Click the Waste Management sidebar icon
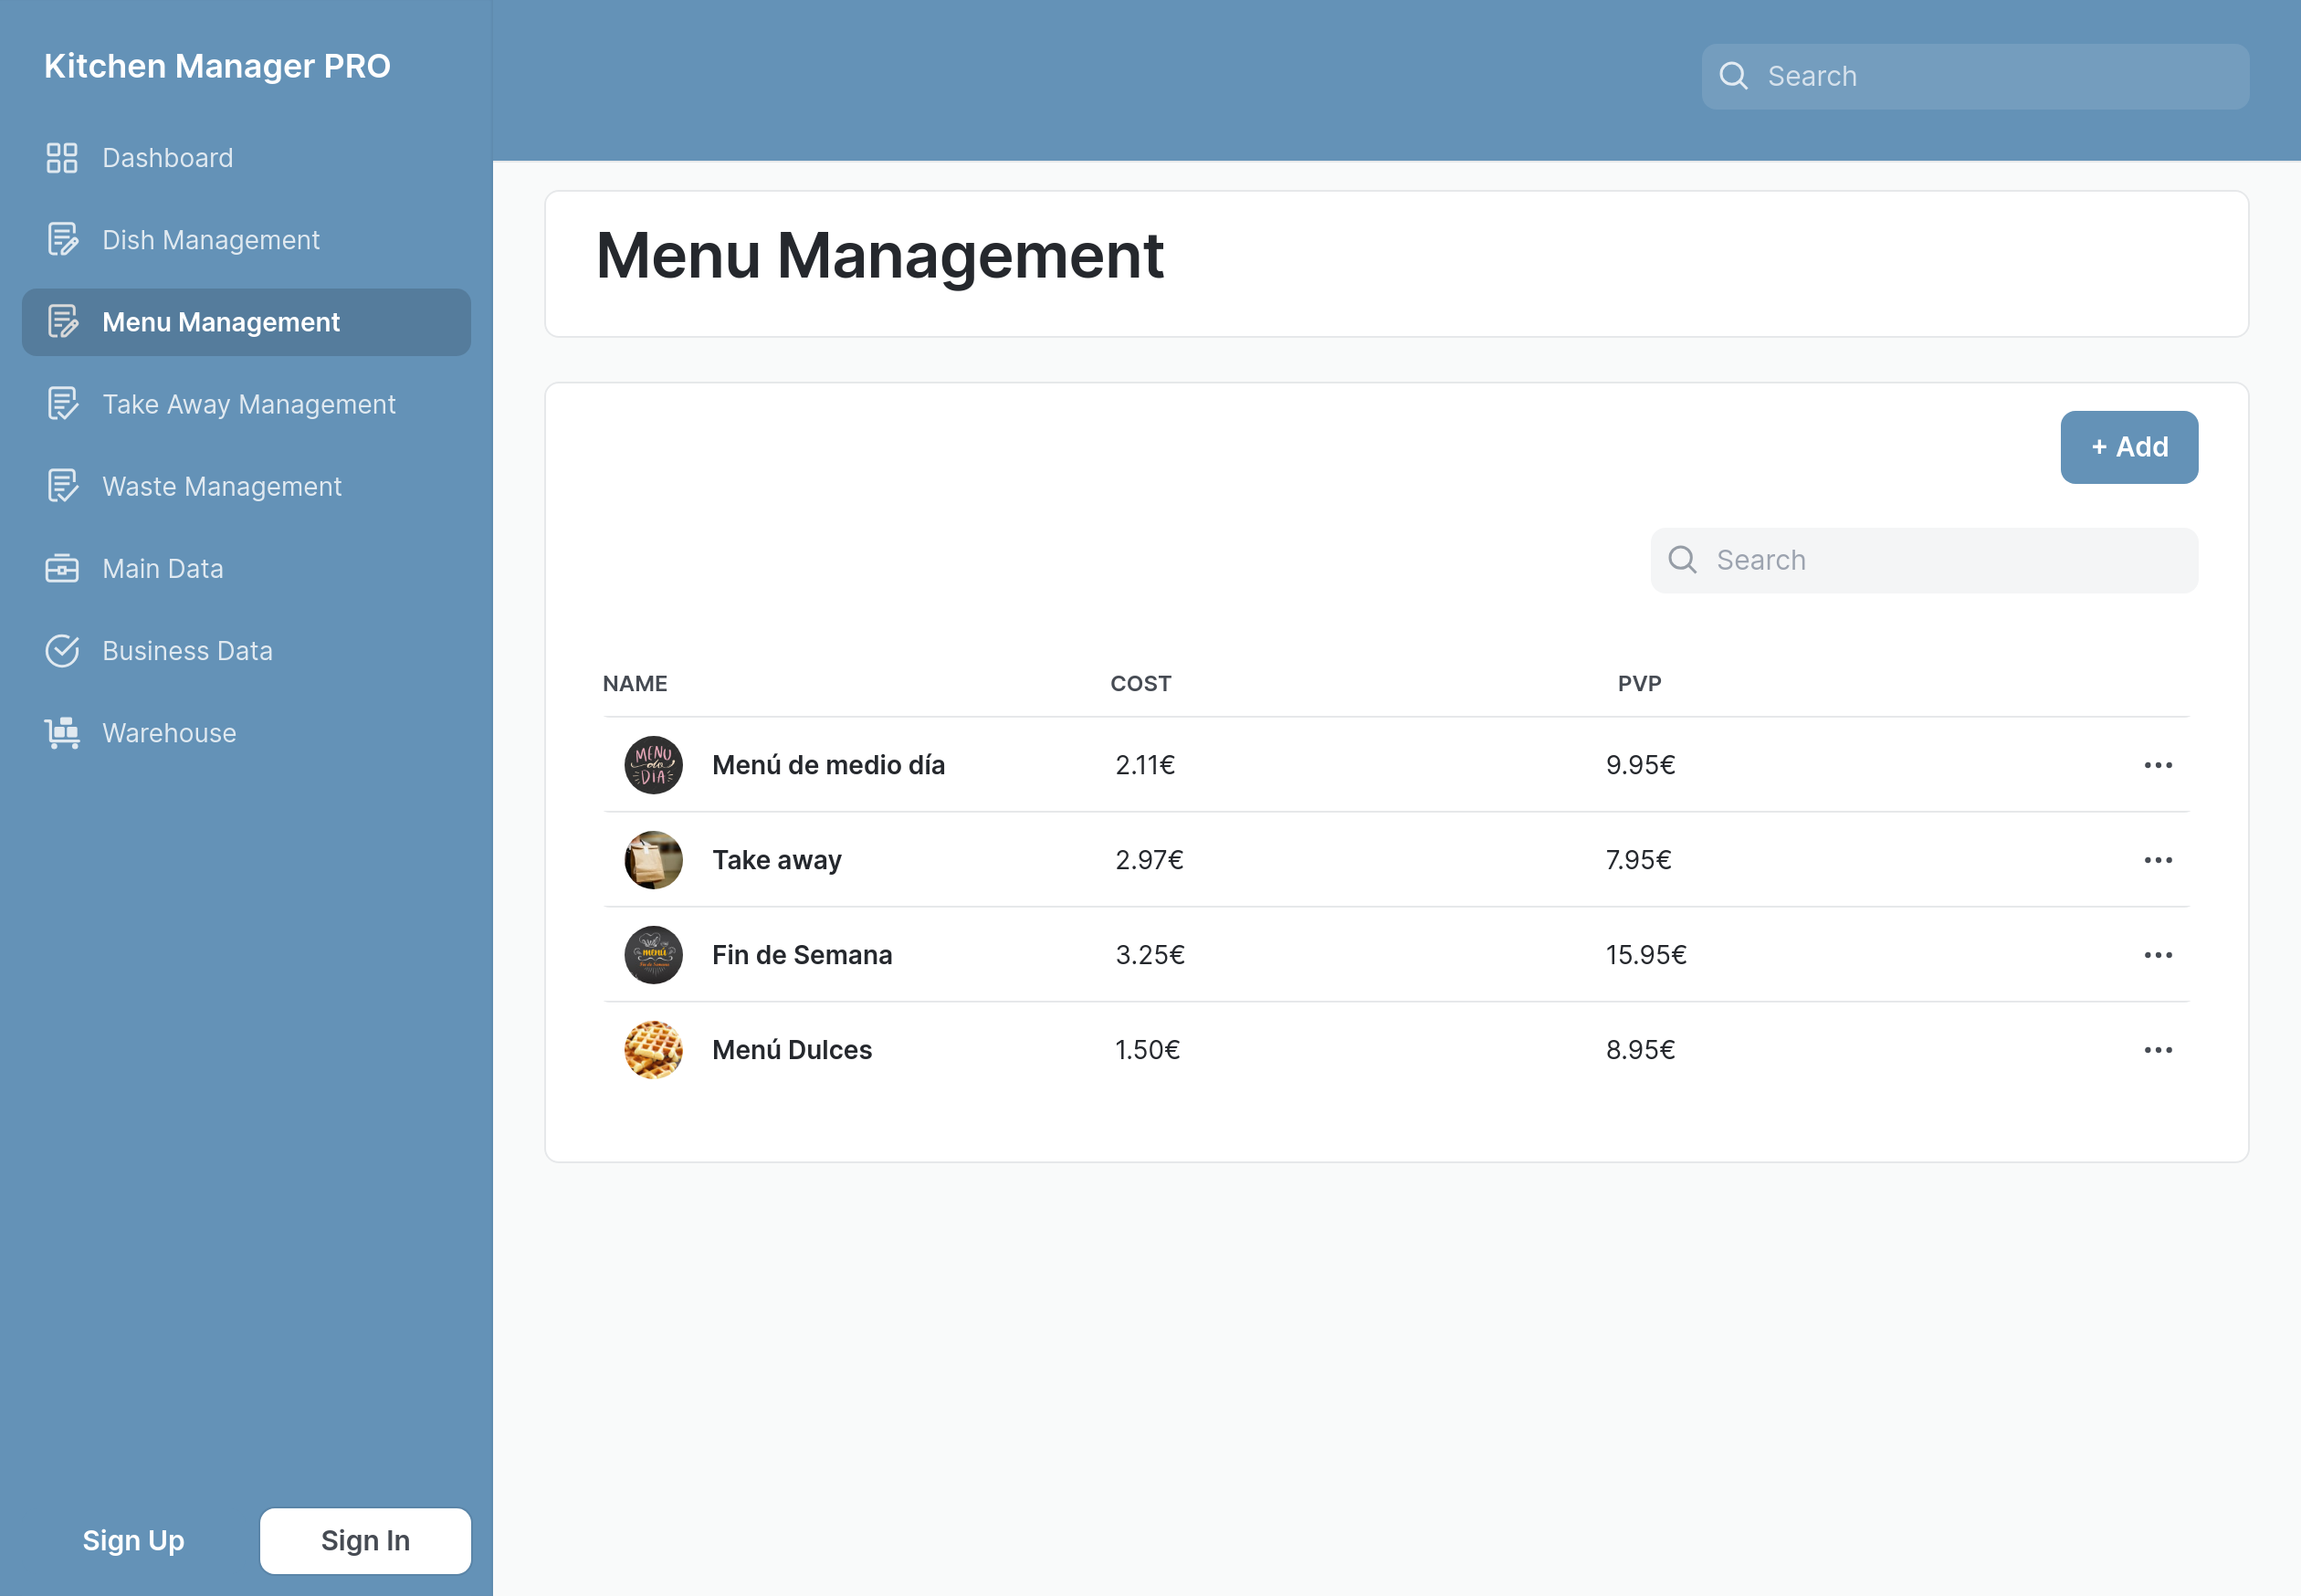 (62, 486)
